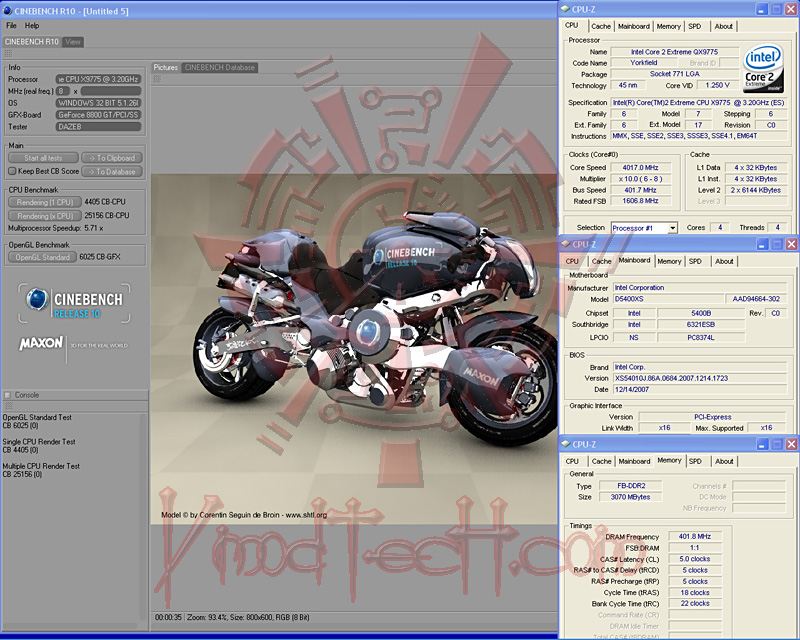Click the Core Speed value 4017.0 MHz
The height and width of the screenshot is (640, 800).
tap(640, 167)
